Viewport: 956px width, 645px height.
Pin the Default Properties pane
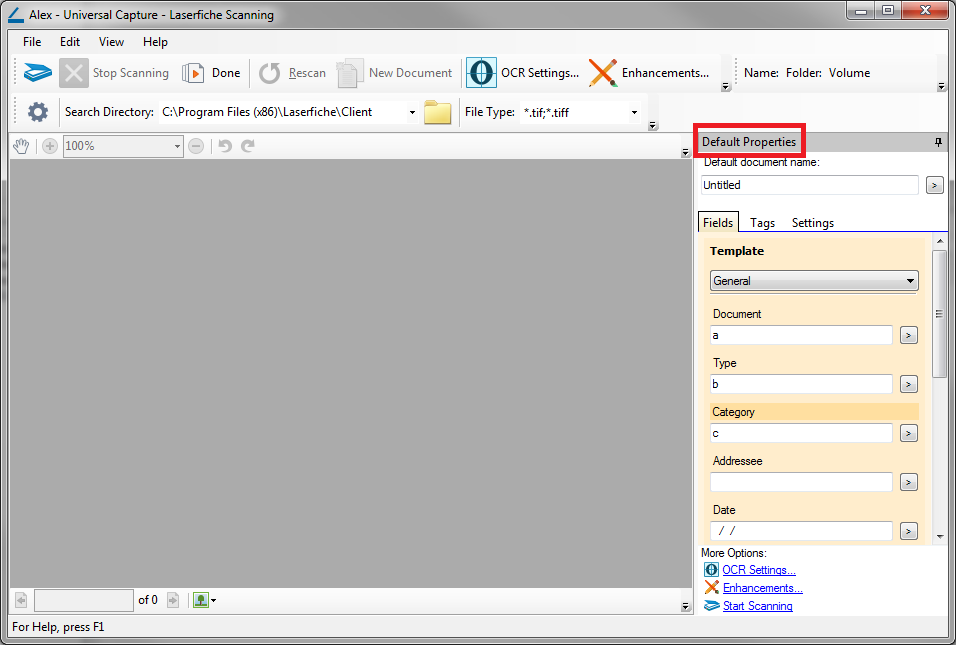938,142
